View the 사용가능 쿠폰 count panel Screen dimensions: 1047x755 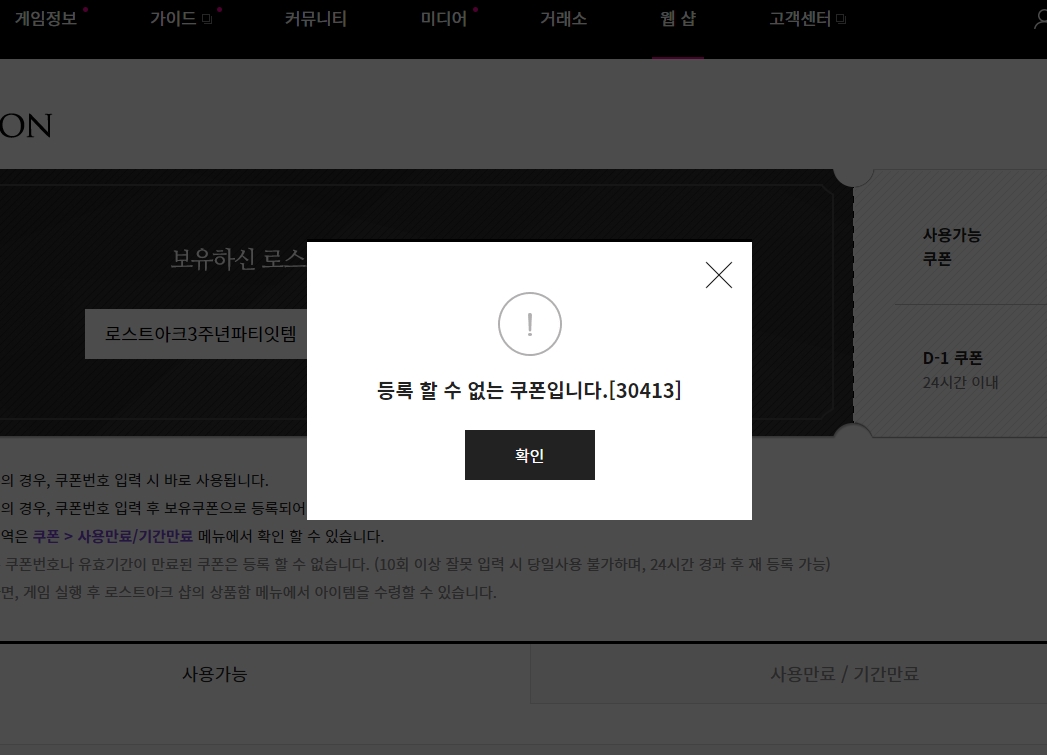[x=952, y=247]
